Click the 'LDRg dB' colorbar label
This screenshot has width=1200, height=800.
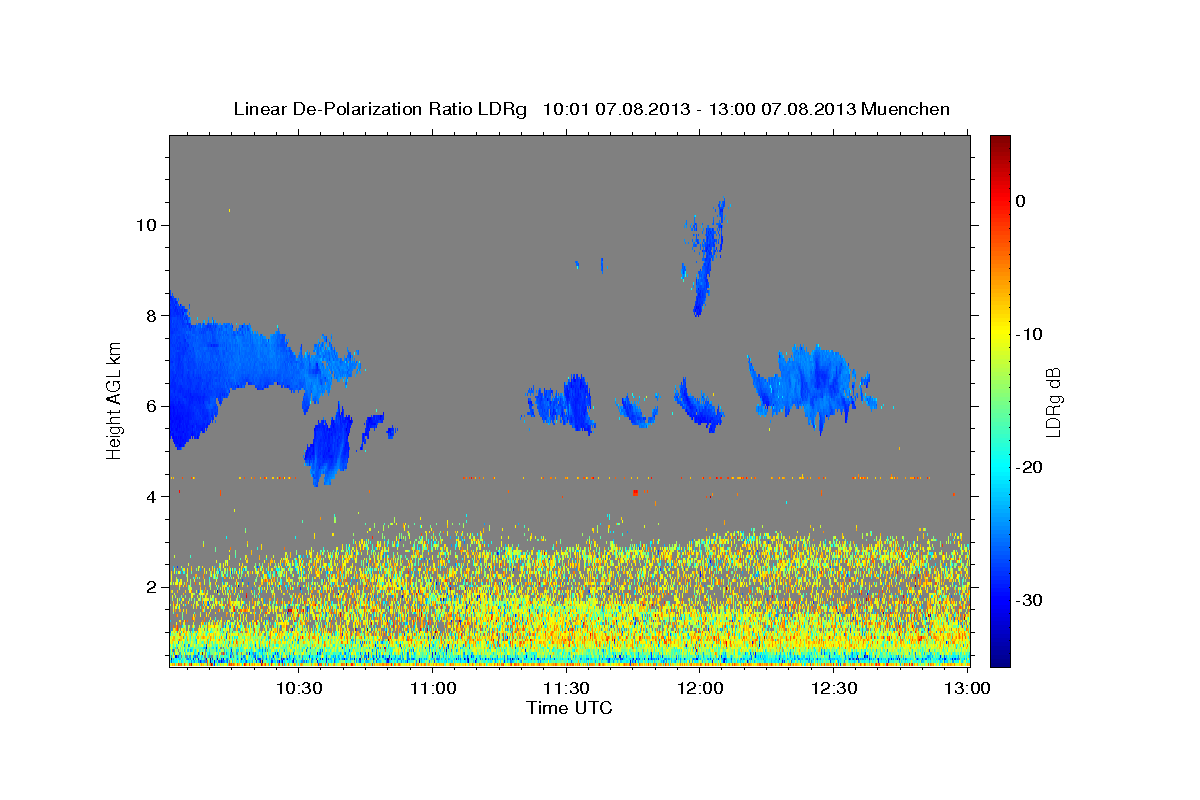[1052, 402]
